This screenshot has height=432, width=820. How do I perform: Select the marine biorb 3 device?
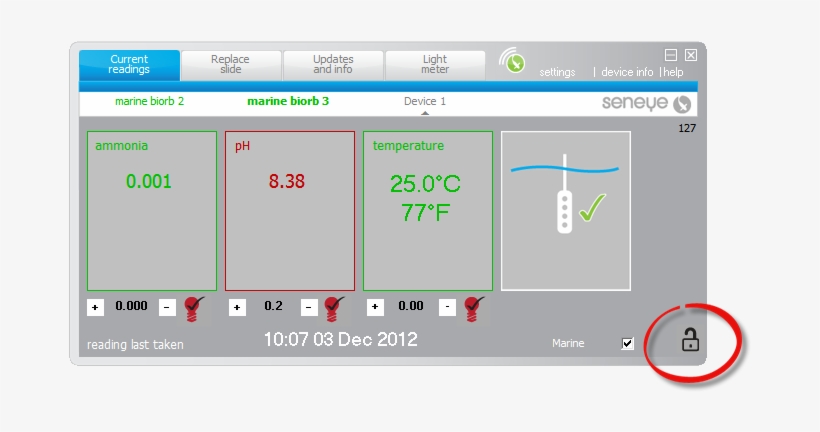[288, 101]
